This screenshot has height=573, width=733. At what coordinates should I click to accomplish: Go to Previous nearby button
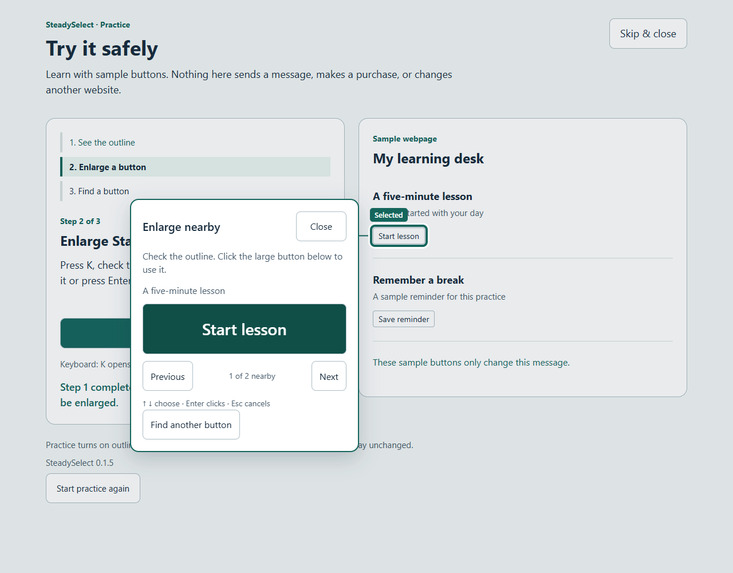pyautogui.click(x=167, y=376)
